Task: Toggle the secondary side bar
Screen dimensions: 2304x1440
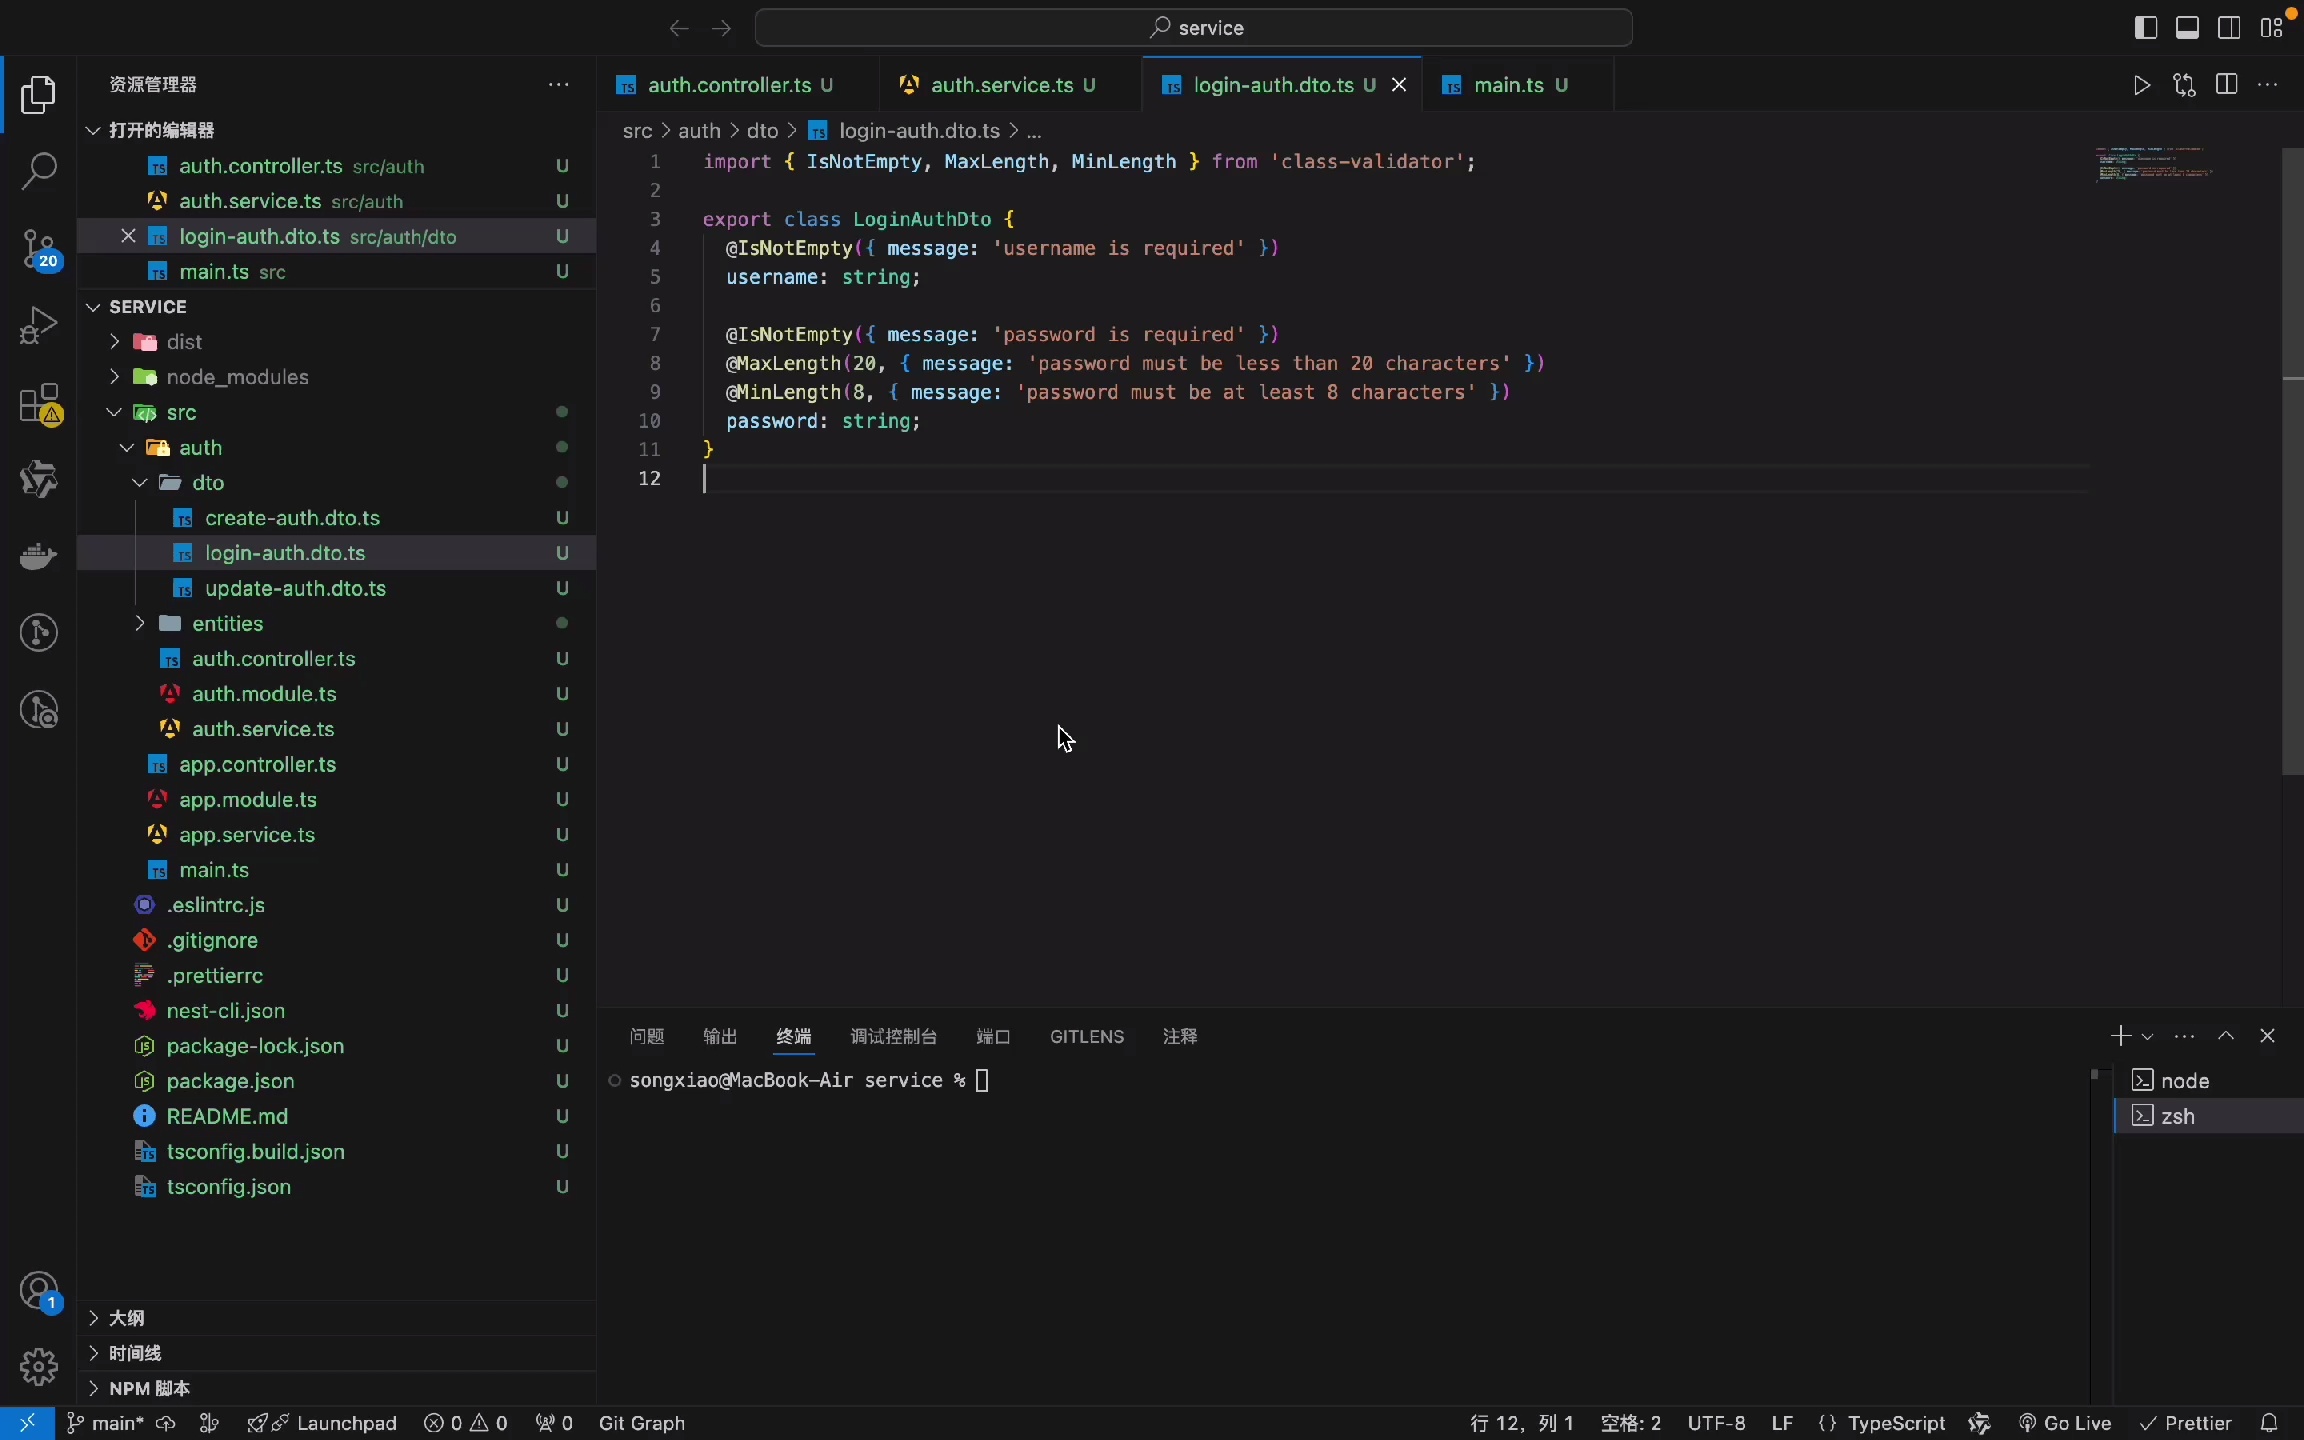Action: click(x=2228, y=27)
